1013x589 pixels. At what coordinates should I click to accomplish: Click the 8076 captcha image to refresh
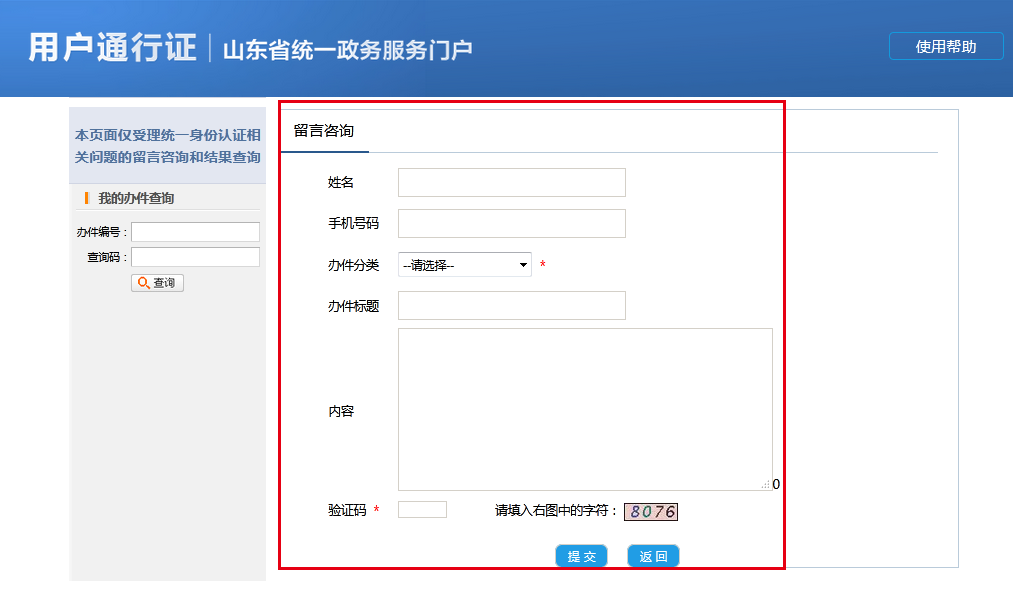[x=651, y=512]
